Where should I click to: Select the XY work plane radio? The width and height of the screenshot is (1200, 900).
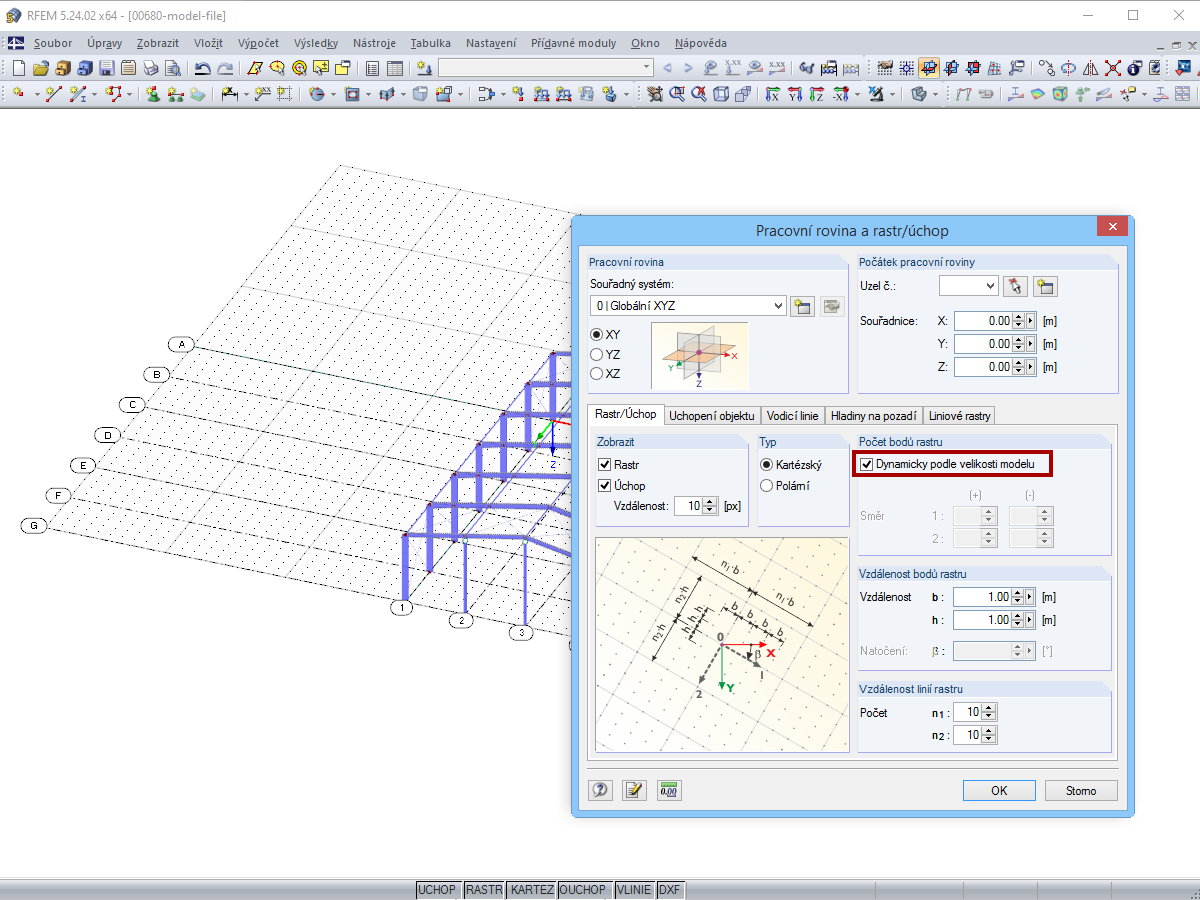pyautogui.click(x=597, y=334)
